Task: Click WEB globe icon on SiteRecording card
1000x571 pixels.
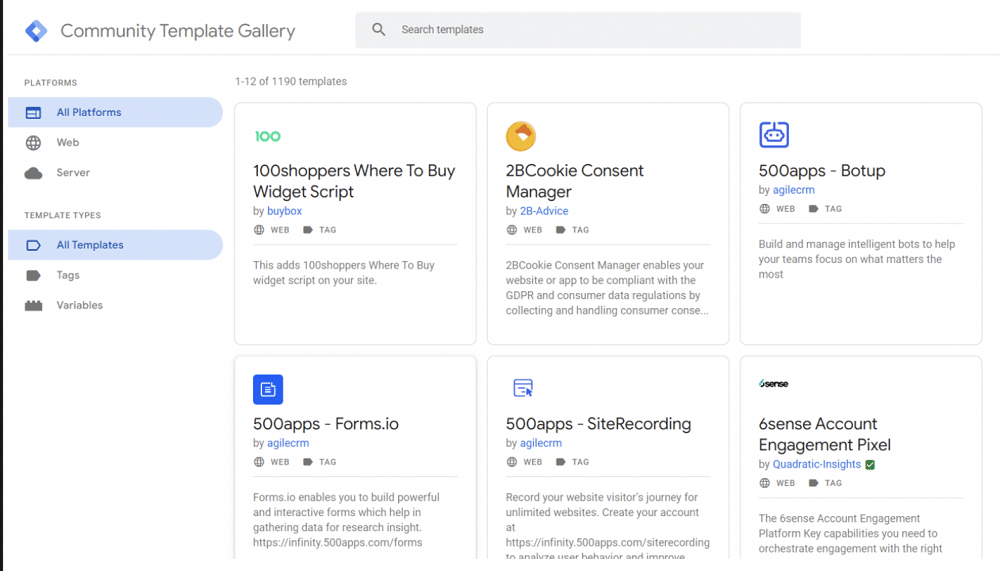Action: click(x=511, y=462)
